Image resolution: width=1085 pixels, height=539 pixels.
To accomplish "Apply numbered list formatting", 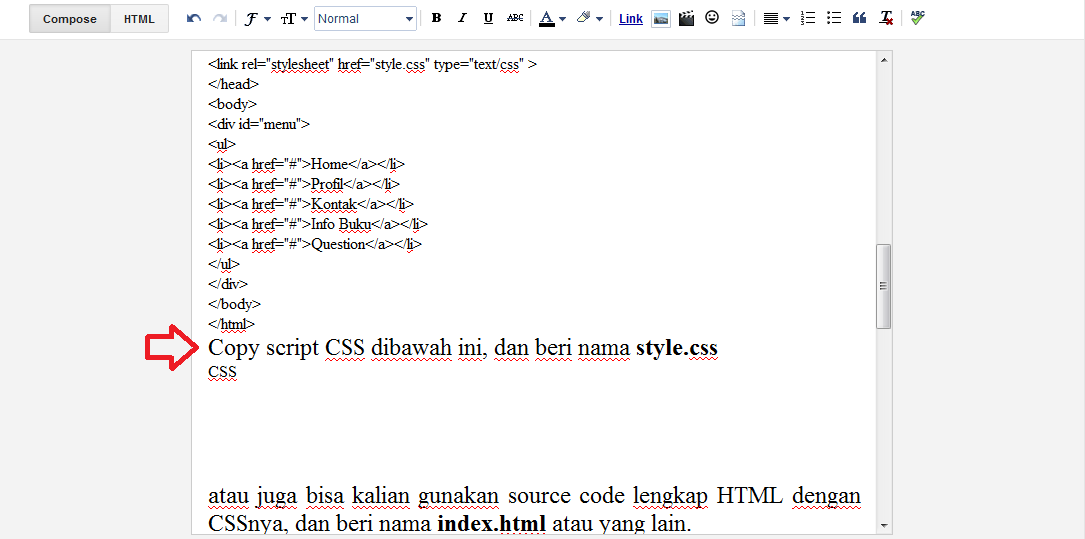I will click(808, 19).
